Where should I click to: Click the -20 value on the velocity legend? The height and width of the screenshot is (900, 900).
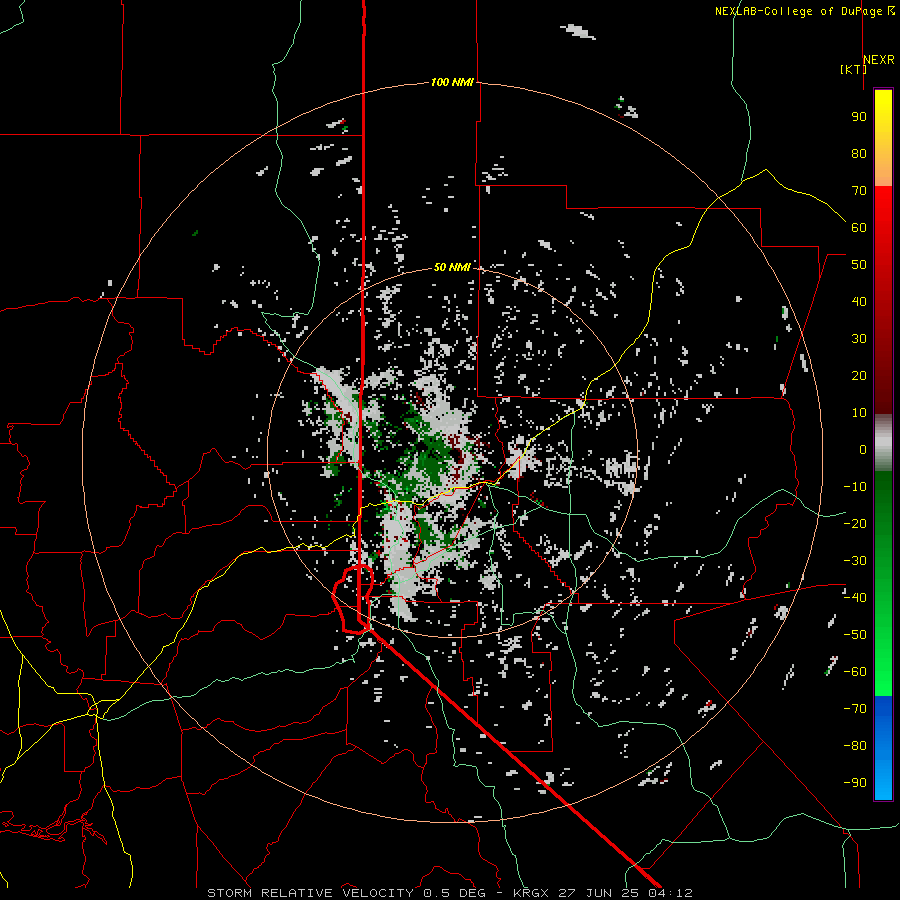click(x=855, y=523)
